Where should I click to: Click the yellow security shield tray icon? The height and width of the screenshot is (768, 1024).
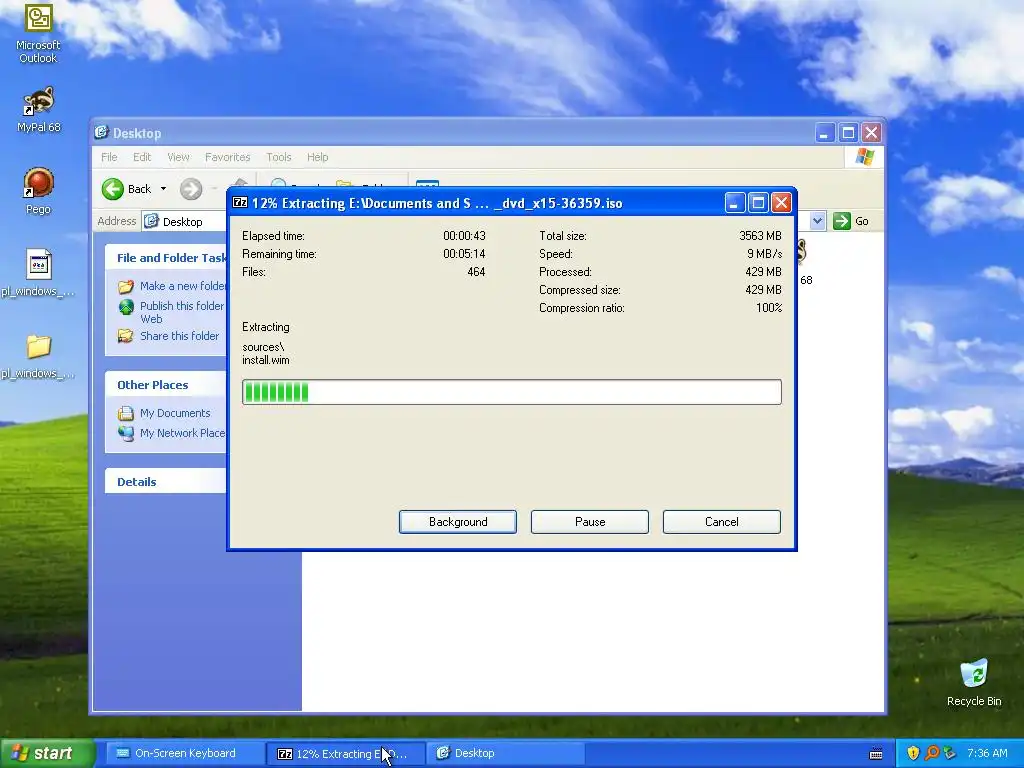(913, 753)
